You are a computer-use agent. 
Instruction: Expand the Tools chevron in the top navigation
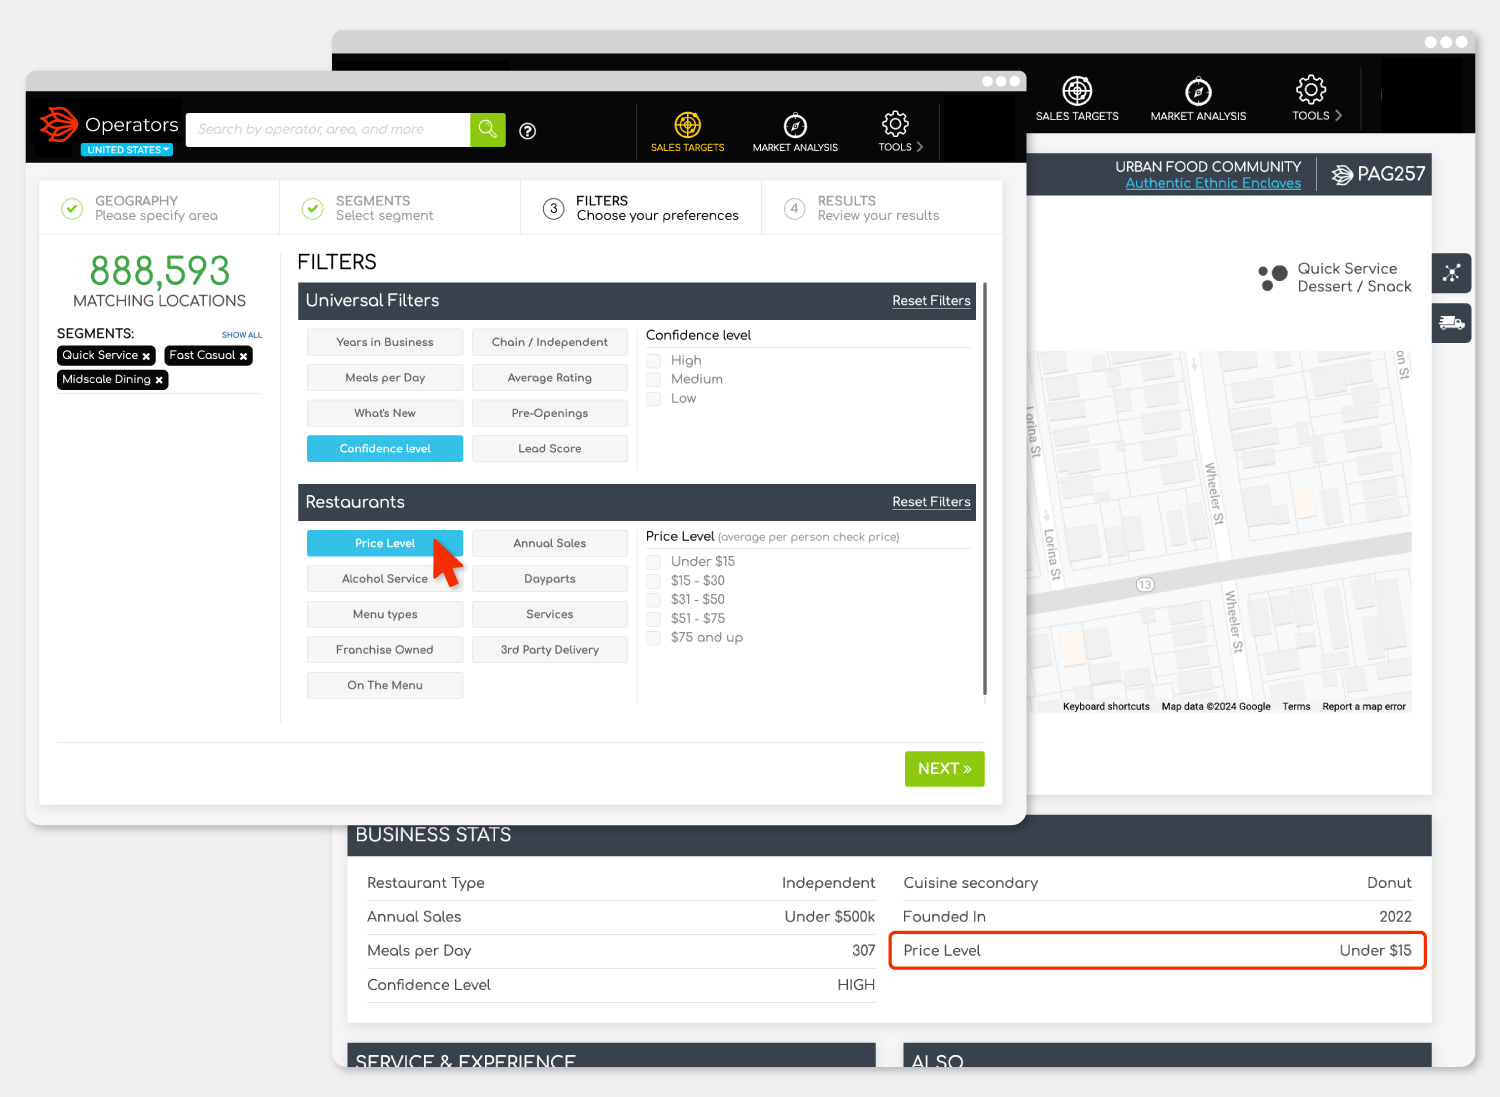[x=920, y=145]
